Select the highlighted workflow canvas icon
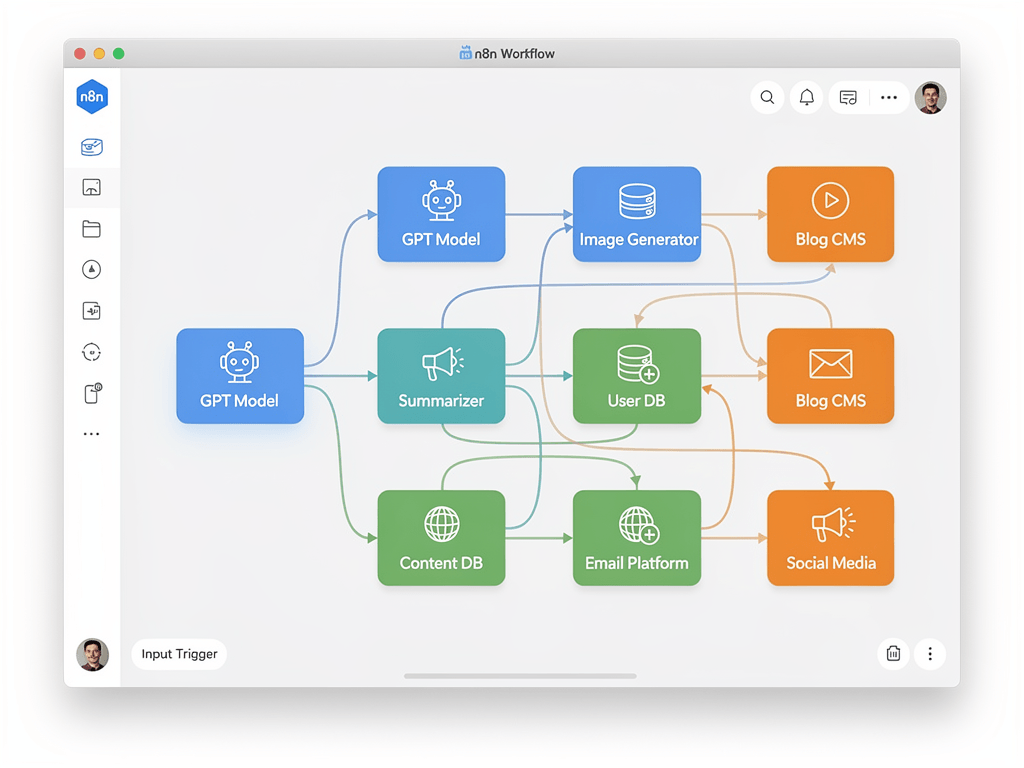The height and width of the screenshot is (768, 1024). pyautogui.click(x=92, y=187)
